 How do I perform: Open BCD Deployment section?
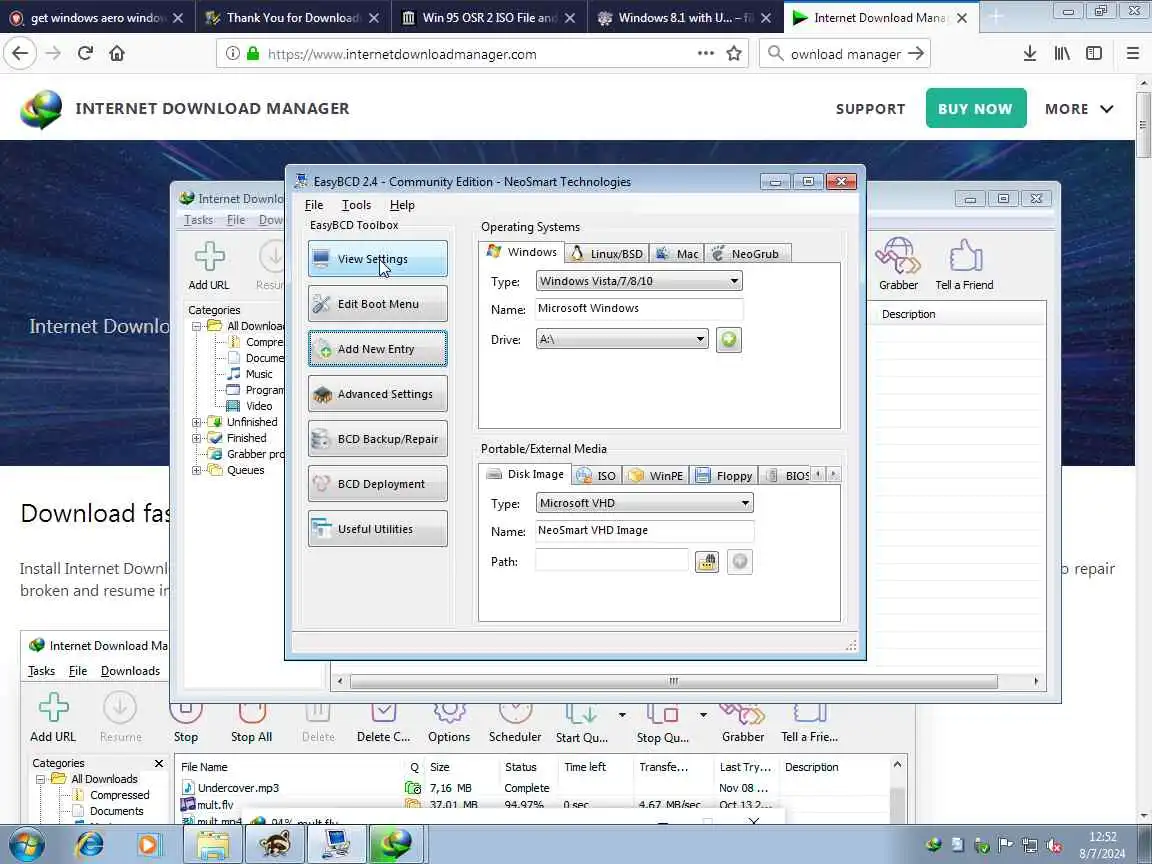point(378,483)
